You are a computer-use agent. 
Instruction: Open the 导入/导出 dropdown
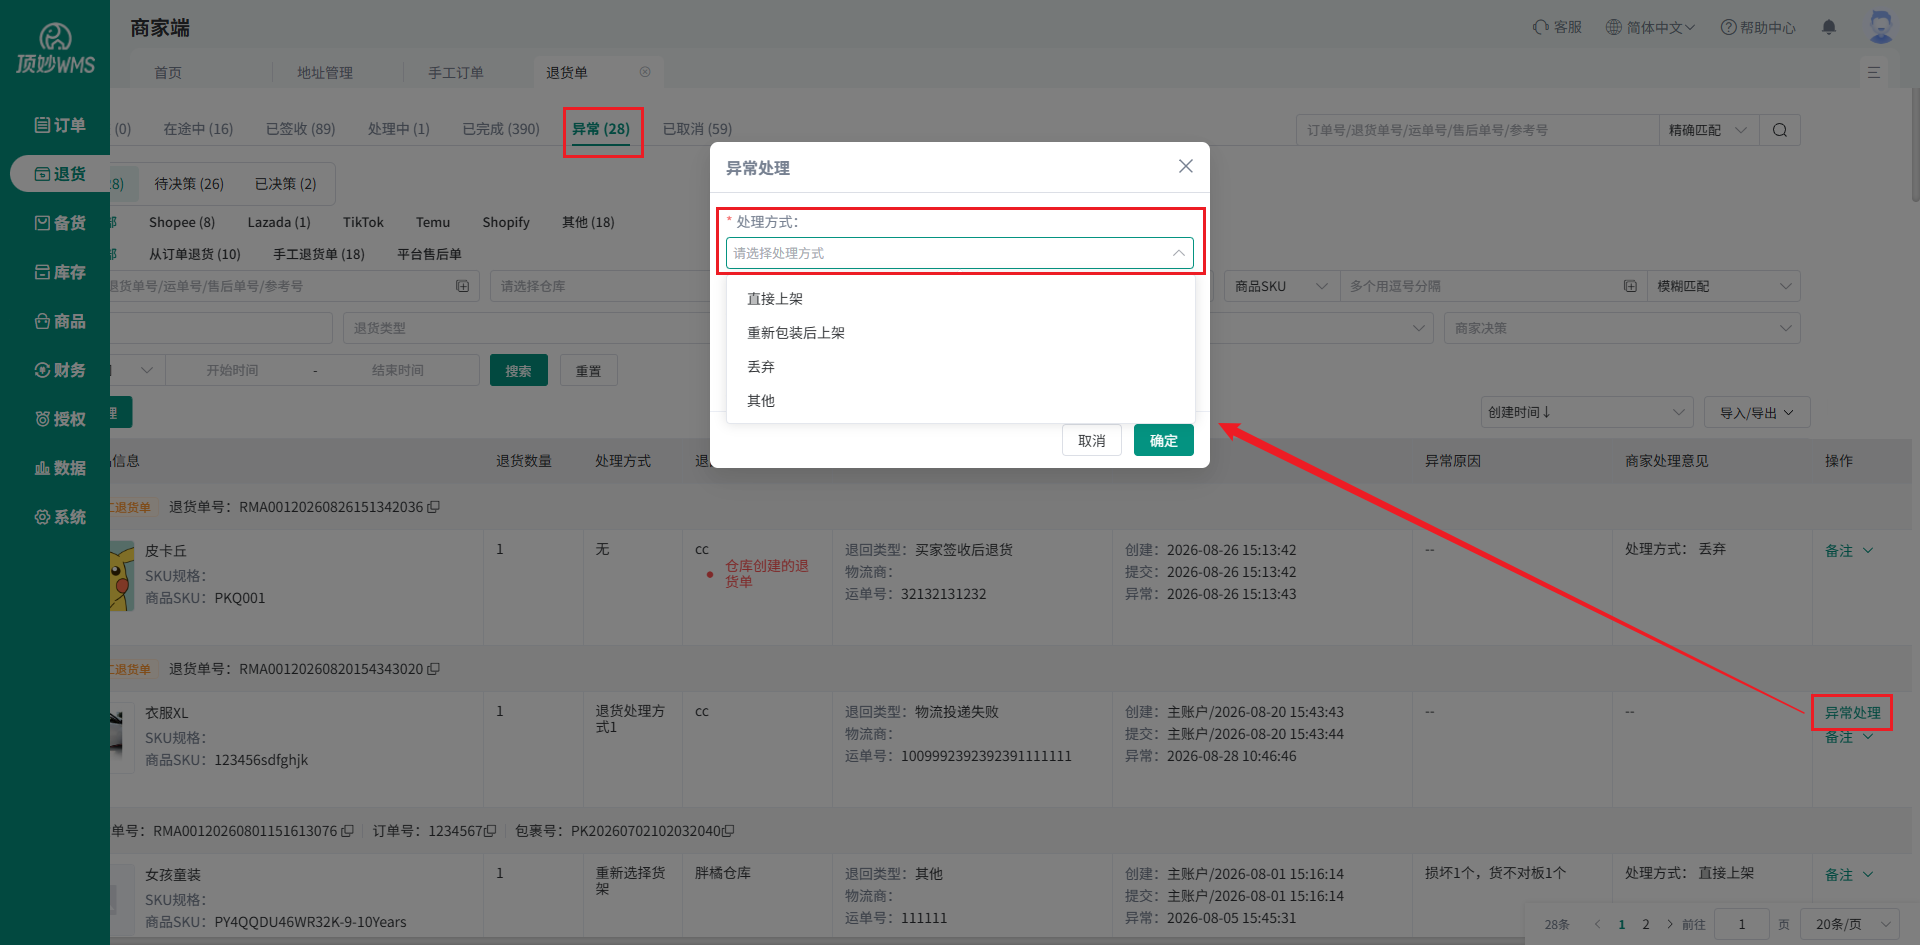pyautogui.click(x=1756, y=412)
